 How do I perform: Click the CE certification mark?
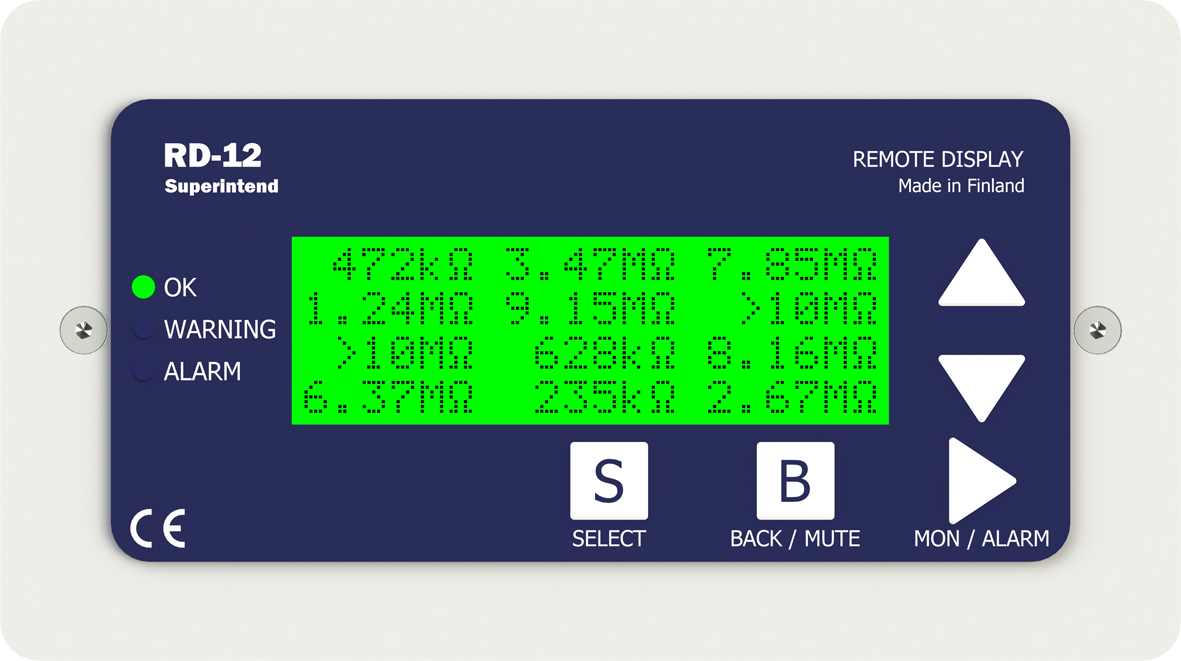click(x=158, y=528)
